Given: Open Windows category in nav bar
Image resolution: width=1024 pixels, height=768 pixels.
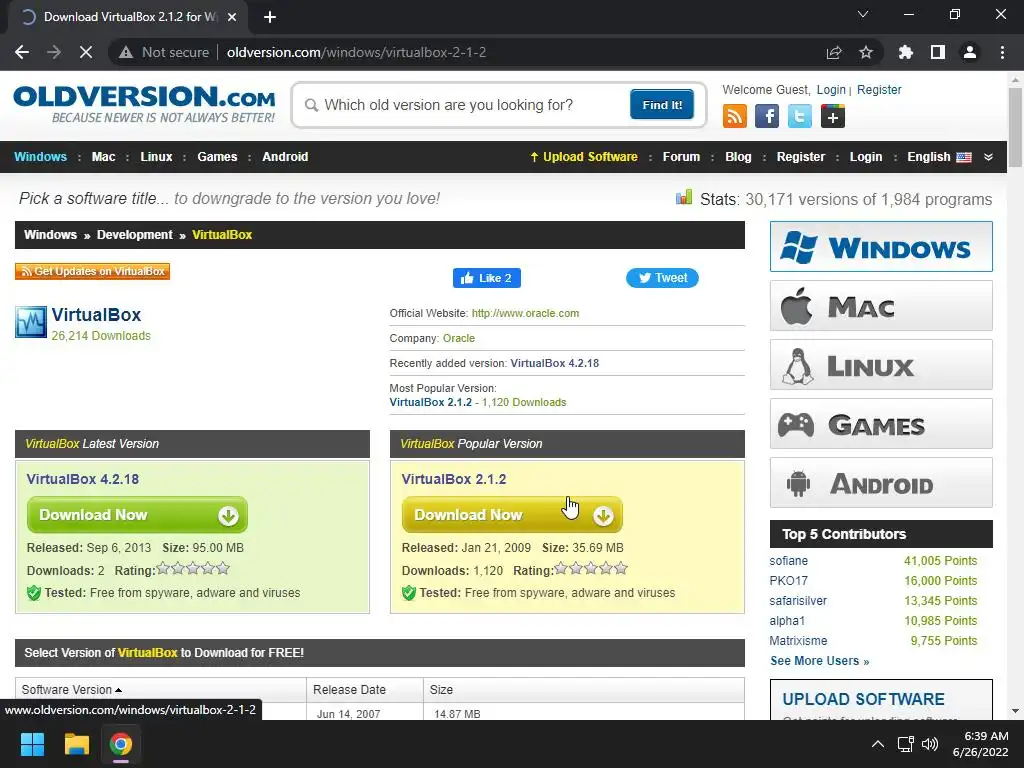Looking at the screenshot, I should pyautogui.click(x=40, y=157).
